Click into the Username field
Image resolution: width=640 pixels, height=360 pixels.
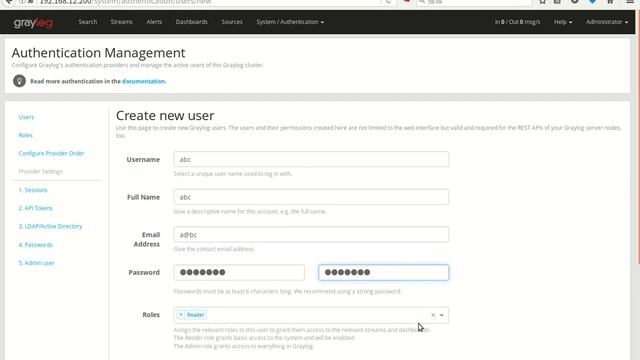tap(311, 159)
